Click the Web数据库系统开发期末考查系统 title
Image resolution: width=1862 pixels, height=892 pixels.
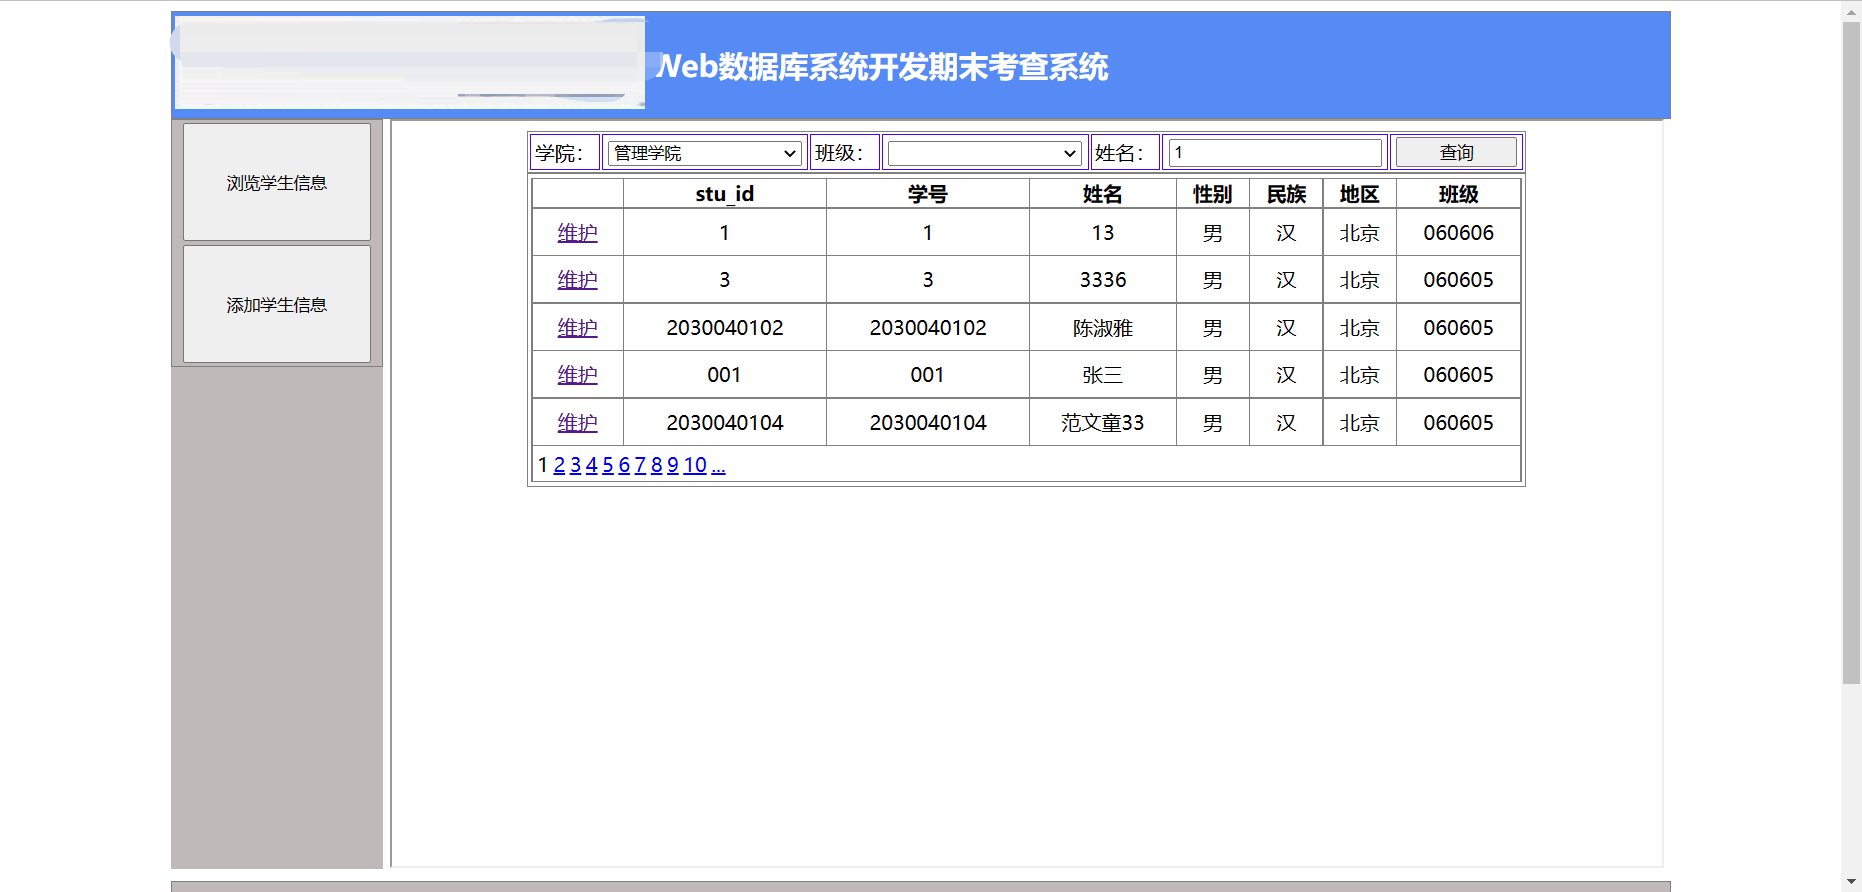point(882,67)
